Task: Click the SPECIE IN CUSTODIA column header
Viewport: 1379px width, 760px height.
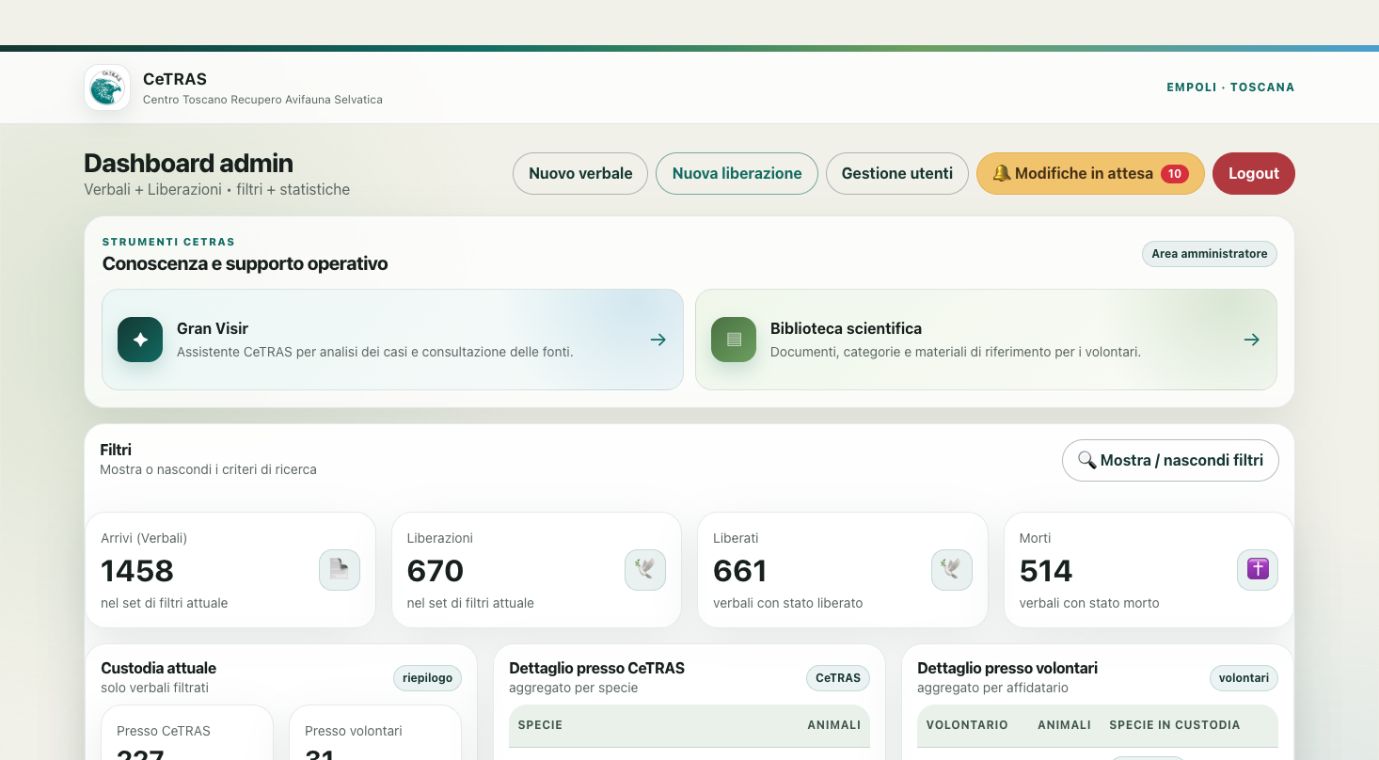Action: point(1174,725)
